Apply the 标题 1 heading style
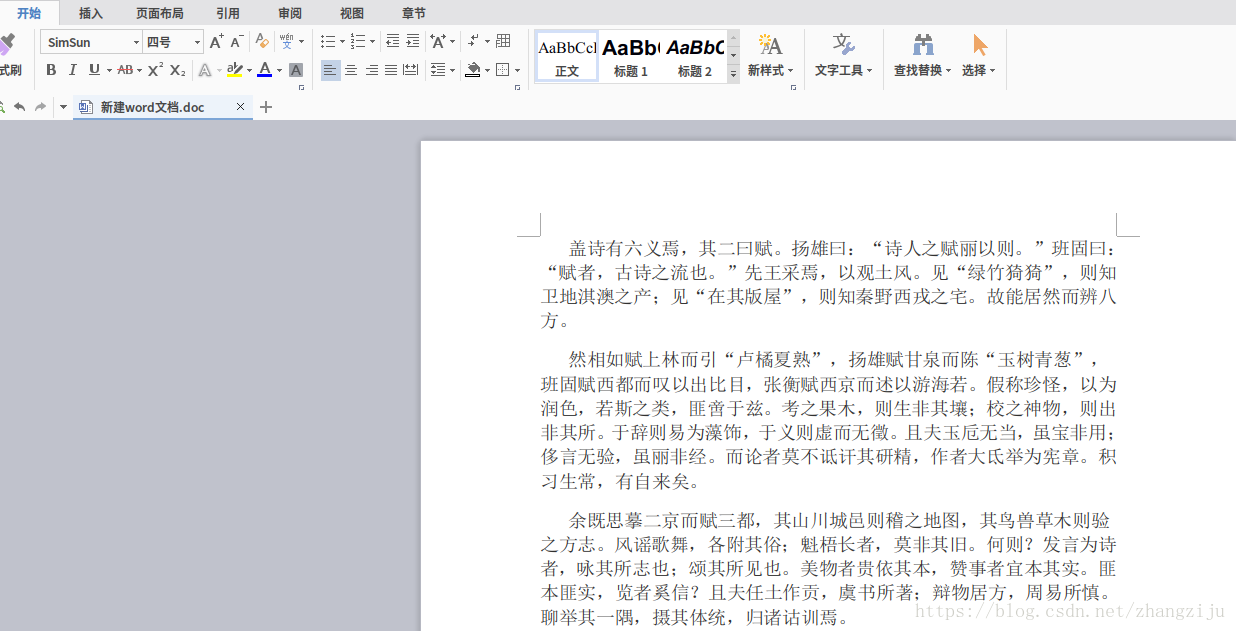 coord(632,55)
